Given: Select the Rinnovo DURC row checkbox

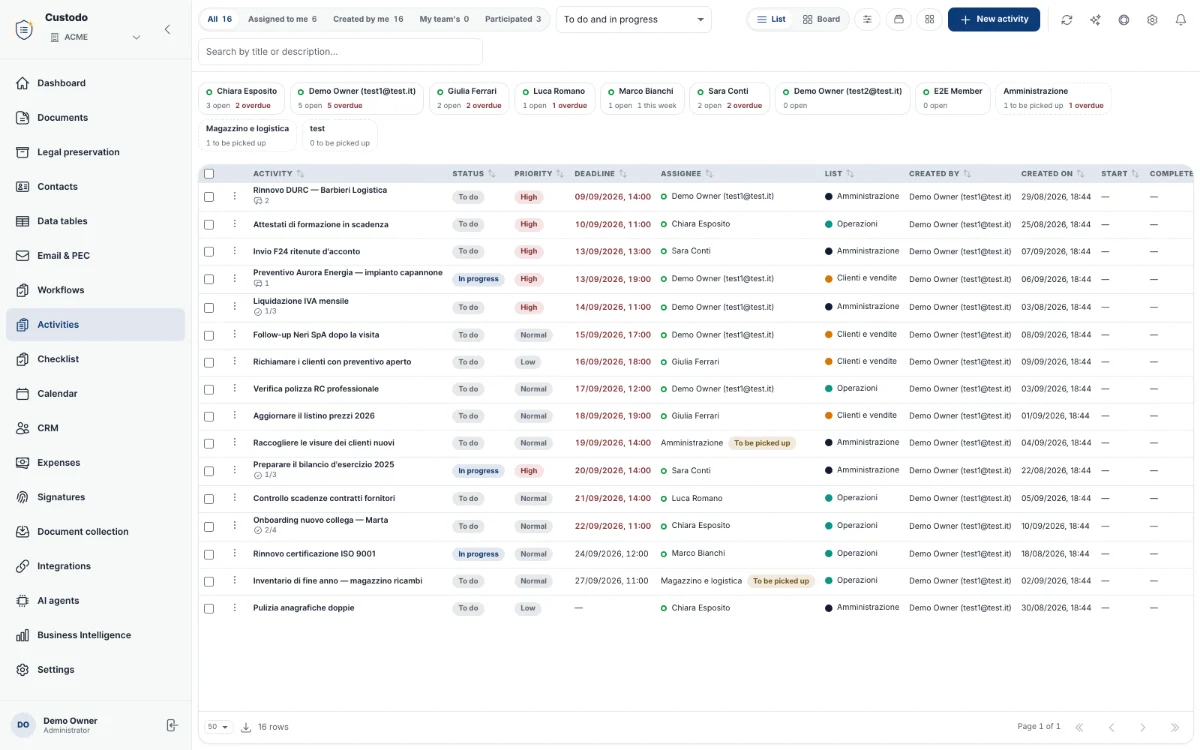Looking at the screenshot, I should pyautogui.click(x=209, y=197).
